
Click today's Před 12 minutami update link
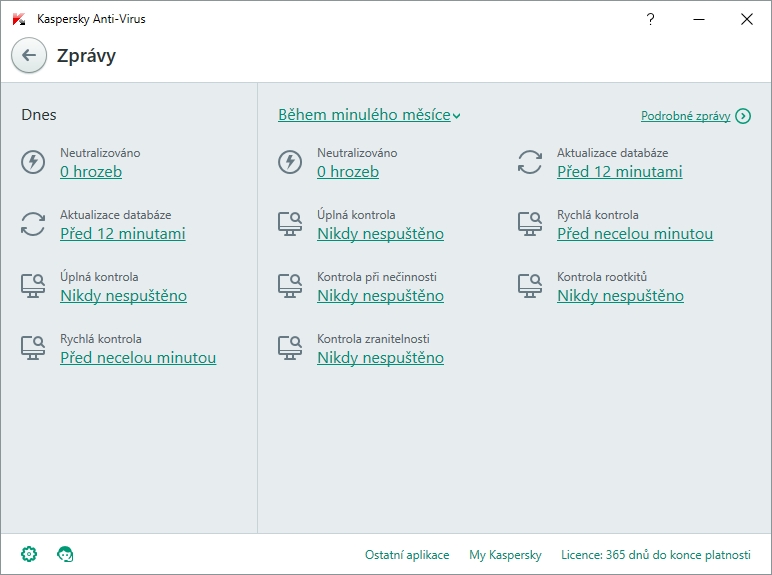click(123, 234)
